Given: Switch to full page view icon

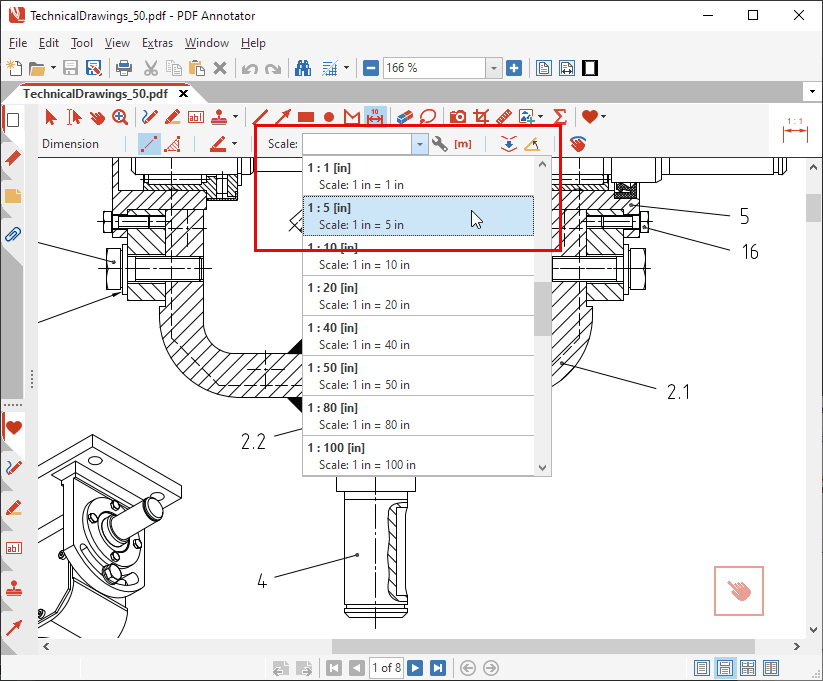Looking at the screenshot, I should [544, 68].
